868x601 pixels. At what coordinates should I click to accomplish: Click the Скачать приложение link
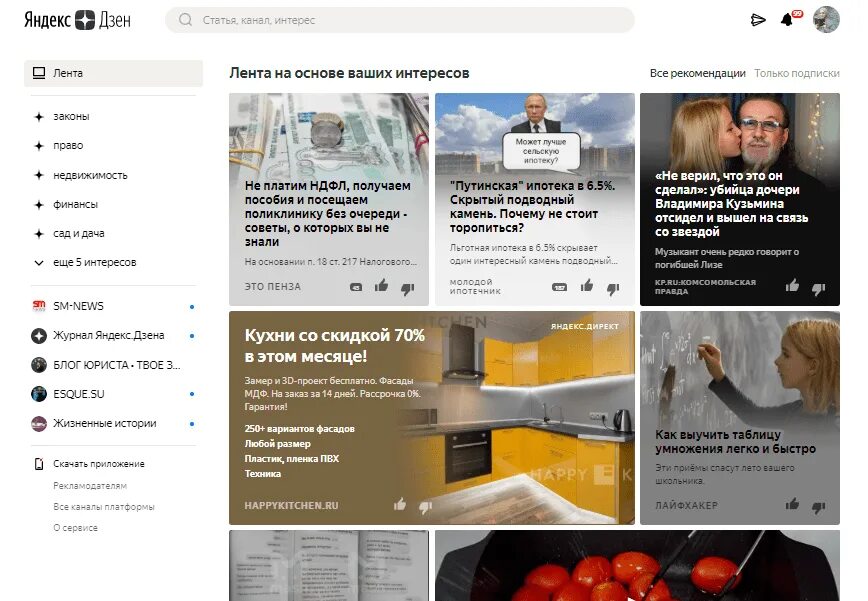pyautogui.click(x=99, y=464)
